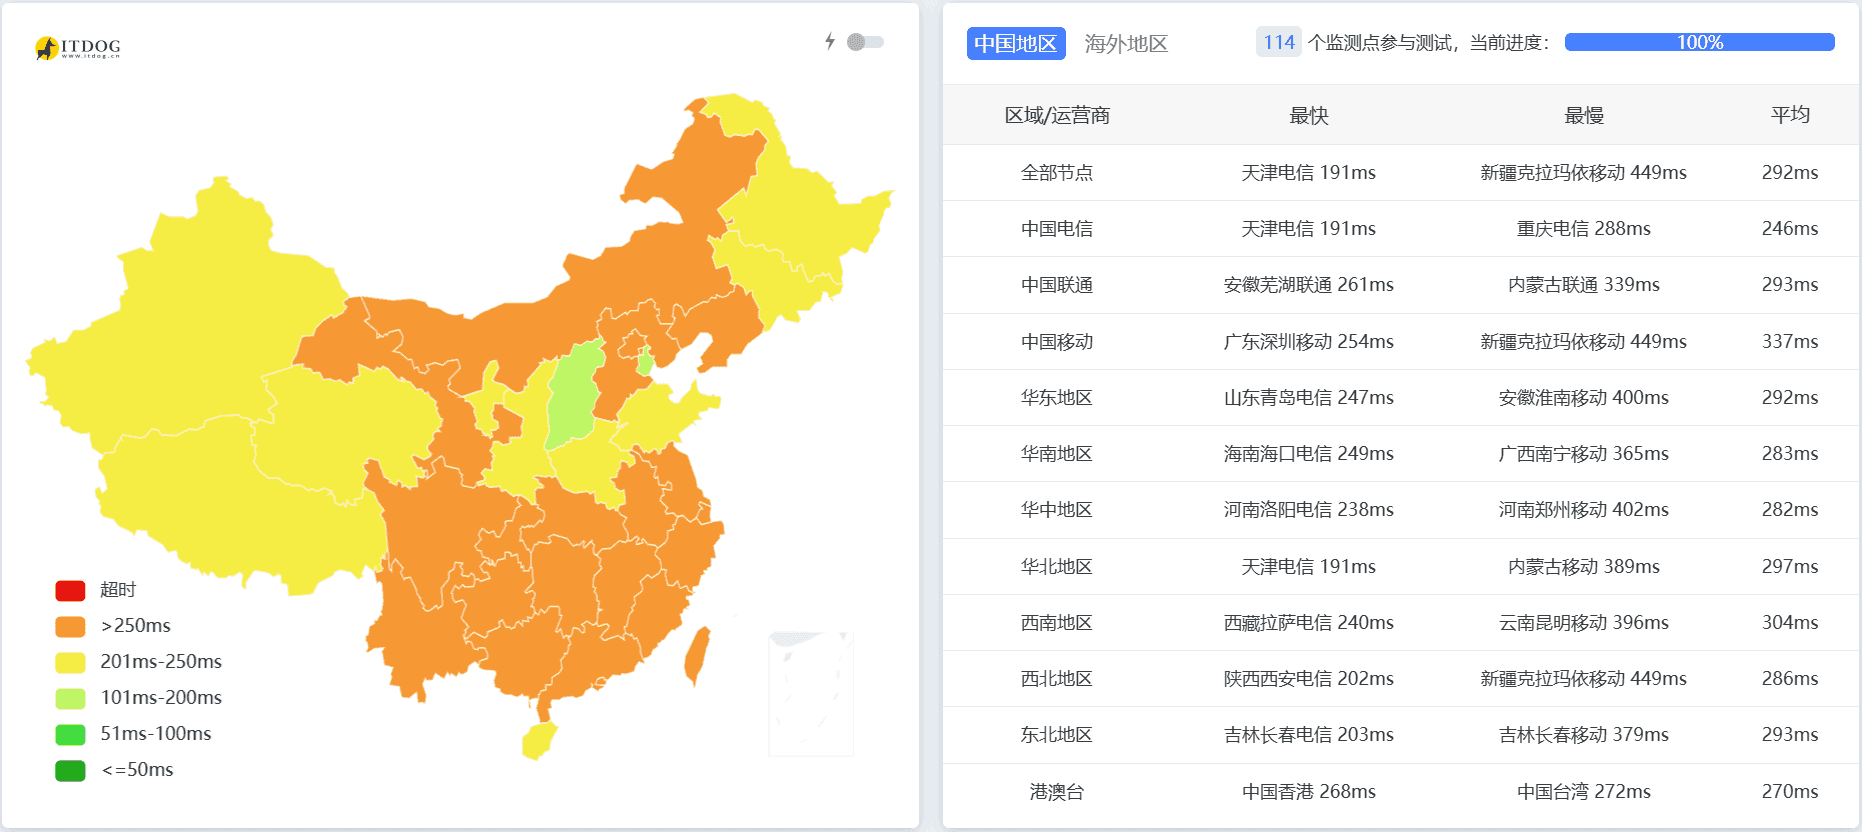1862x832 pixels.
Task: Click the 西北地区 row label
Action: click(x=1057, y=678)
